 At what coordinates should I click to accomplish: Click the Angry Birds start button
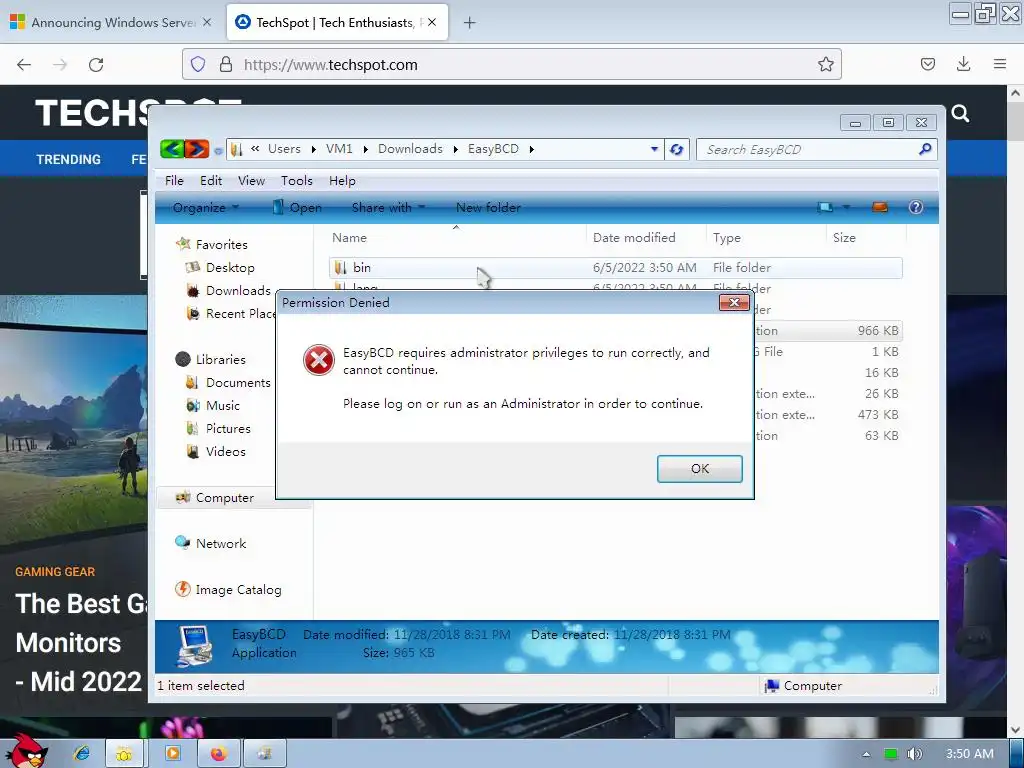[x=27, y=751]
